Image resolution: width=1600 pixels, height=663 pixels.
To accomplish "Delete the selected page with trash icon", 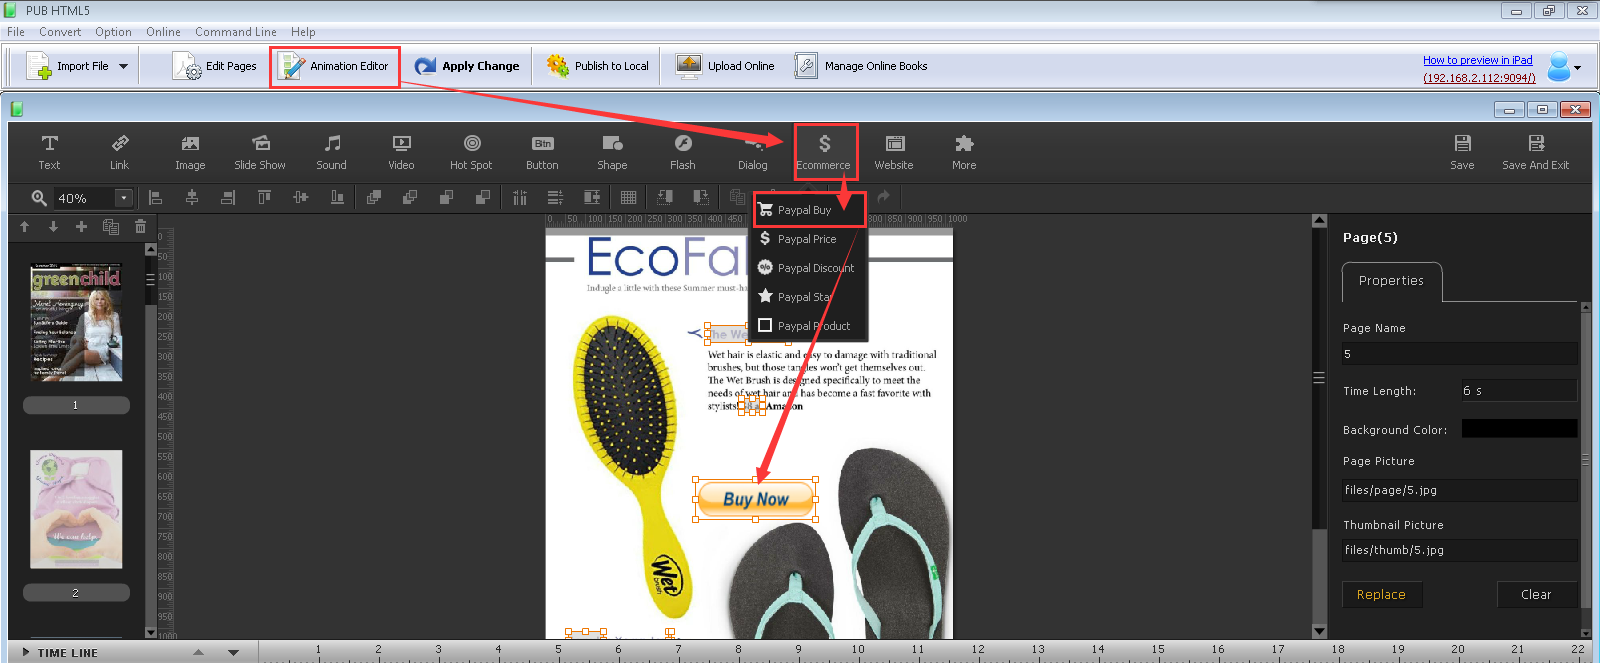I will 140,227.
